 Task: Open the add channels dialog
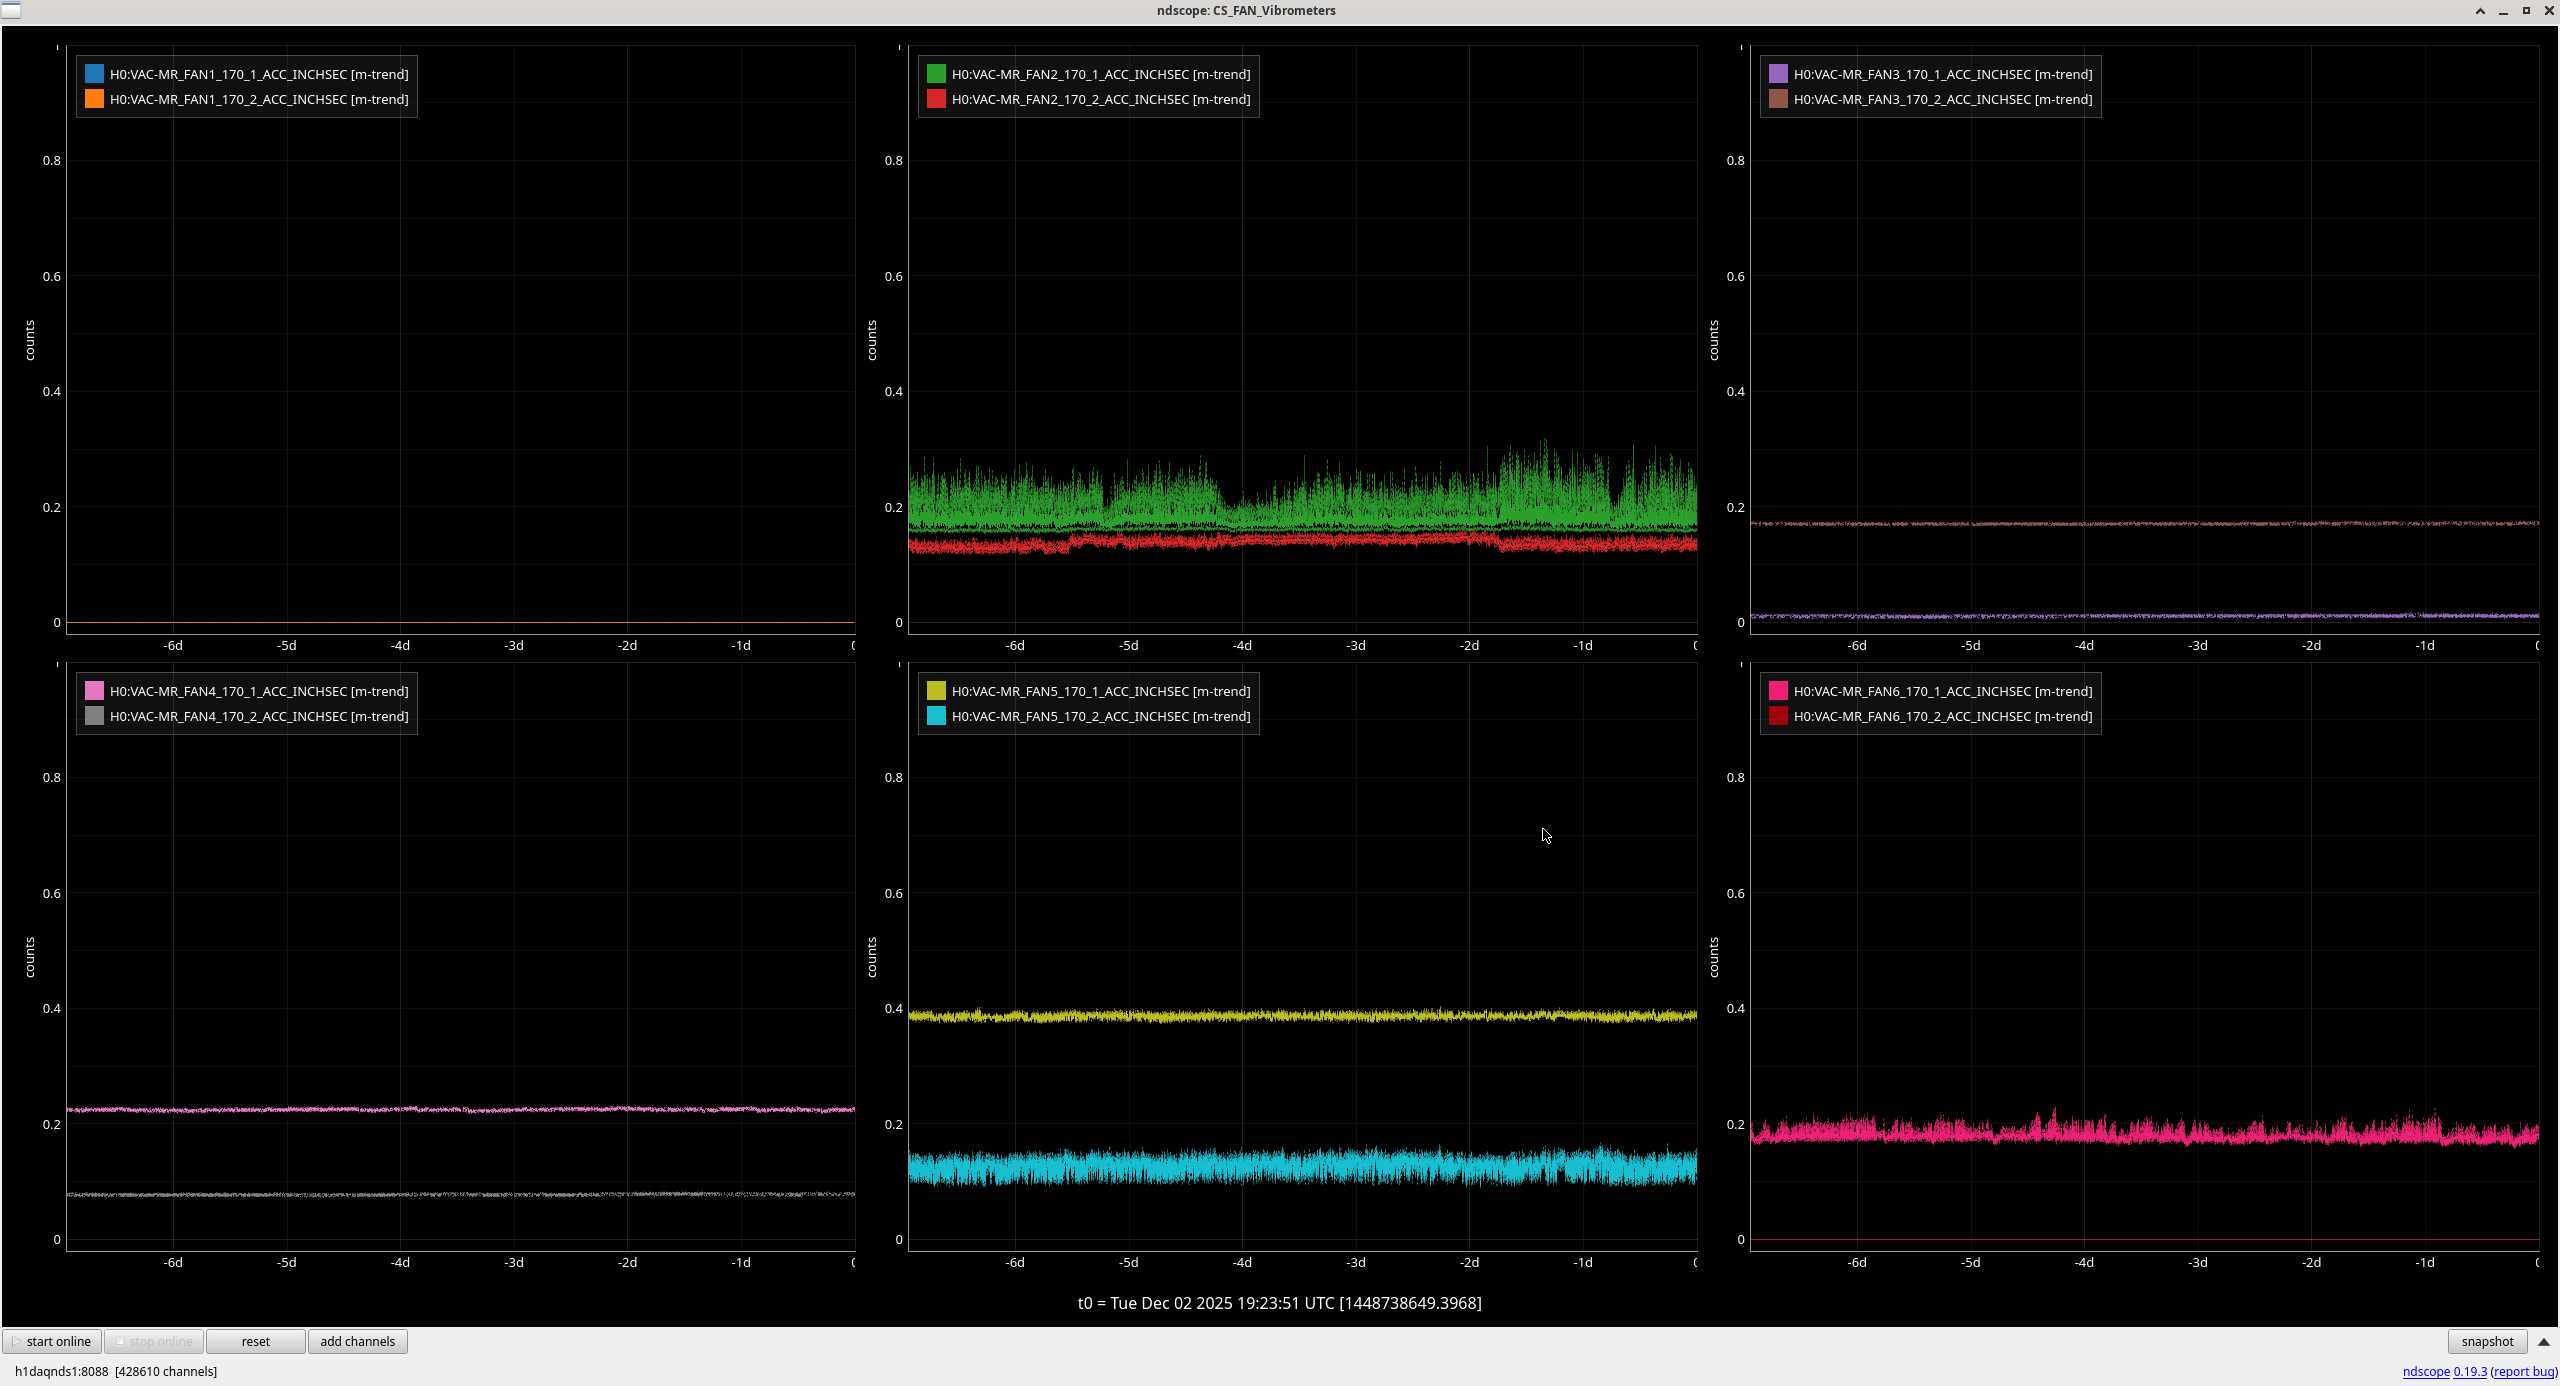(357, 1341)
